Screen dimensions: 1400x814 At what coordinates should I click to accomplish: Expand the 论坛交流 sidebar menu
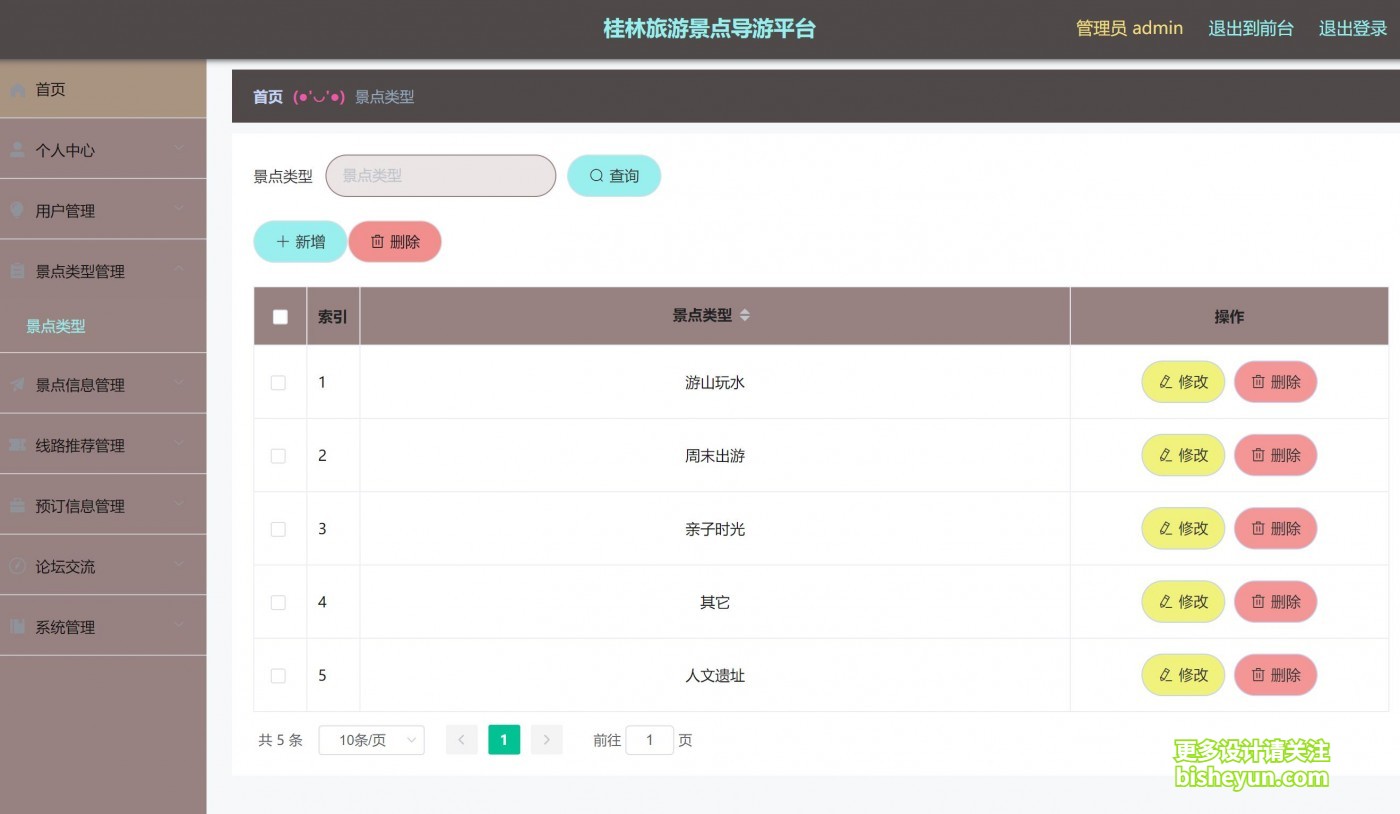63,566
